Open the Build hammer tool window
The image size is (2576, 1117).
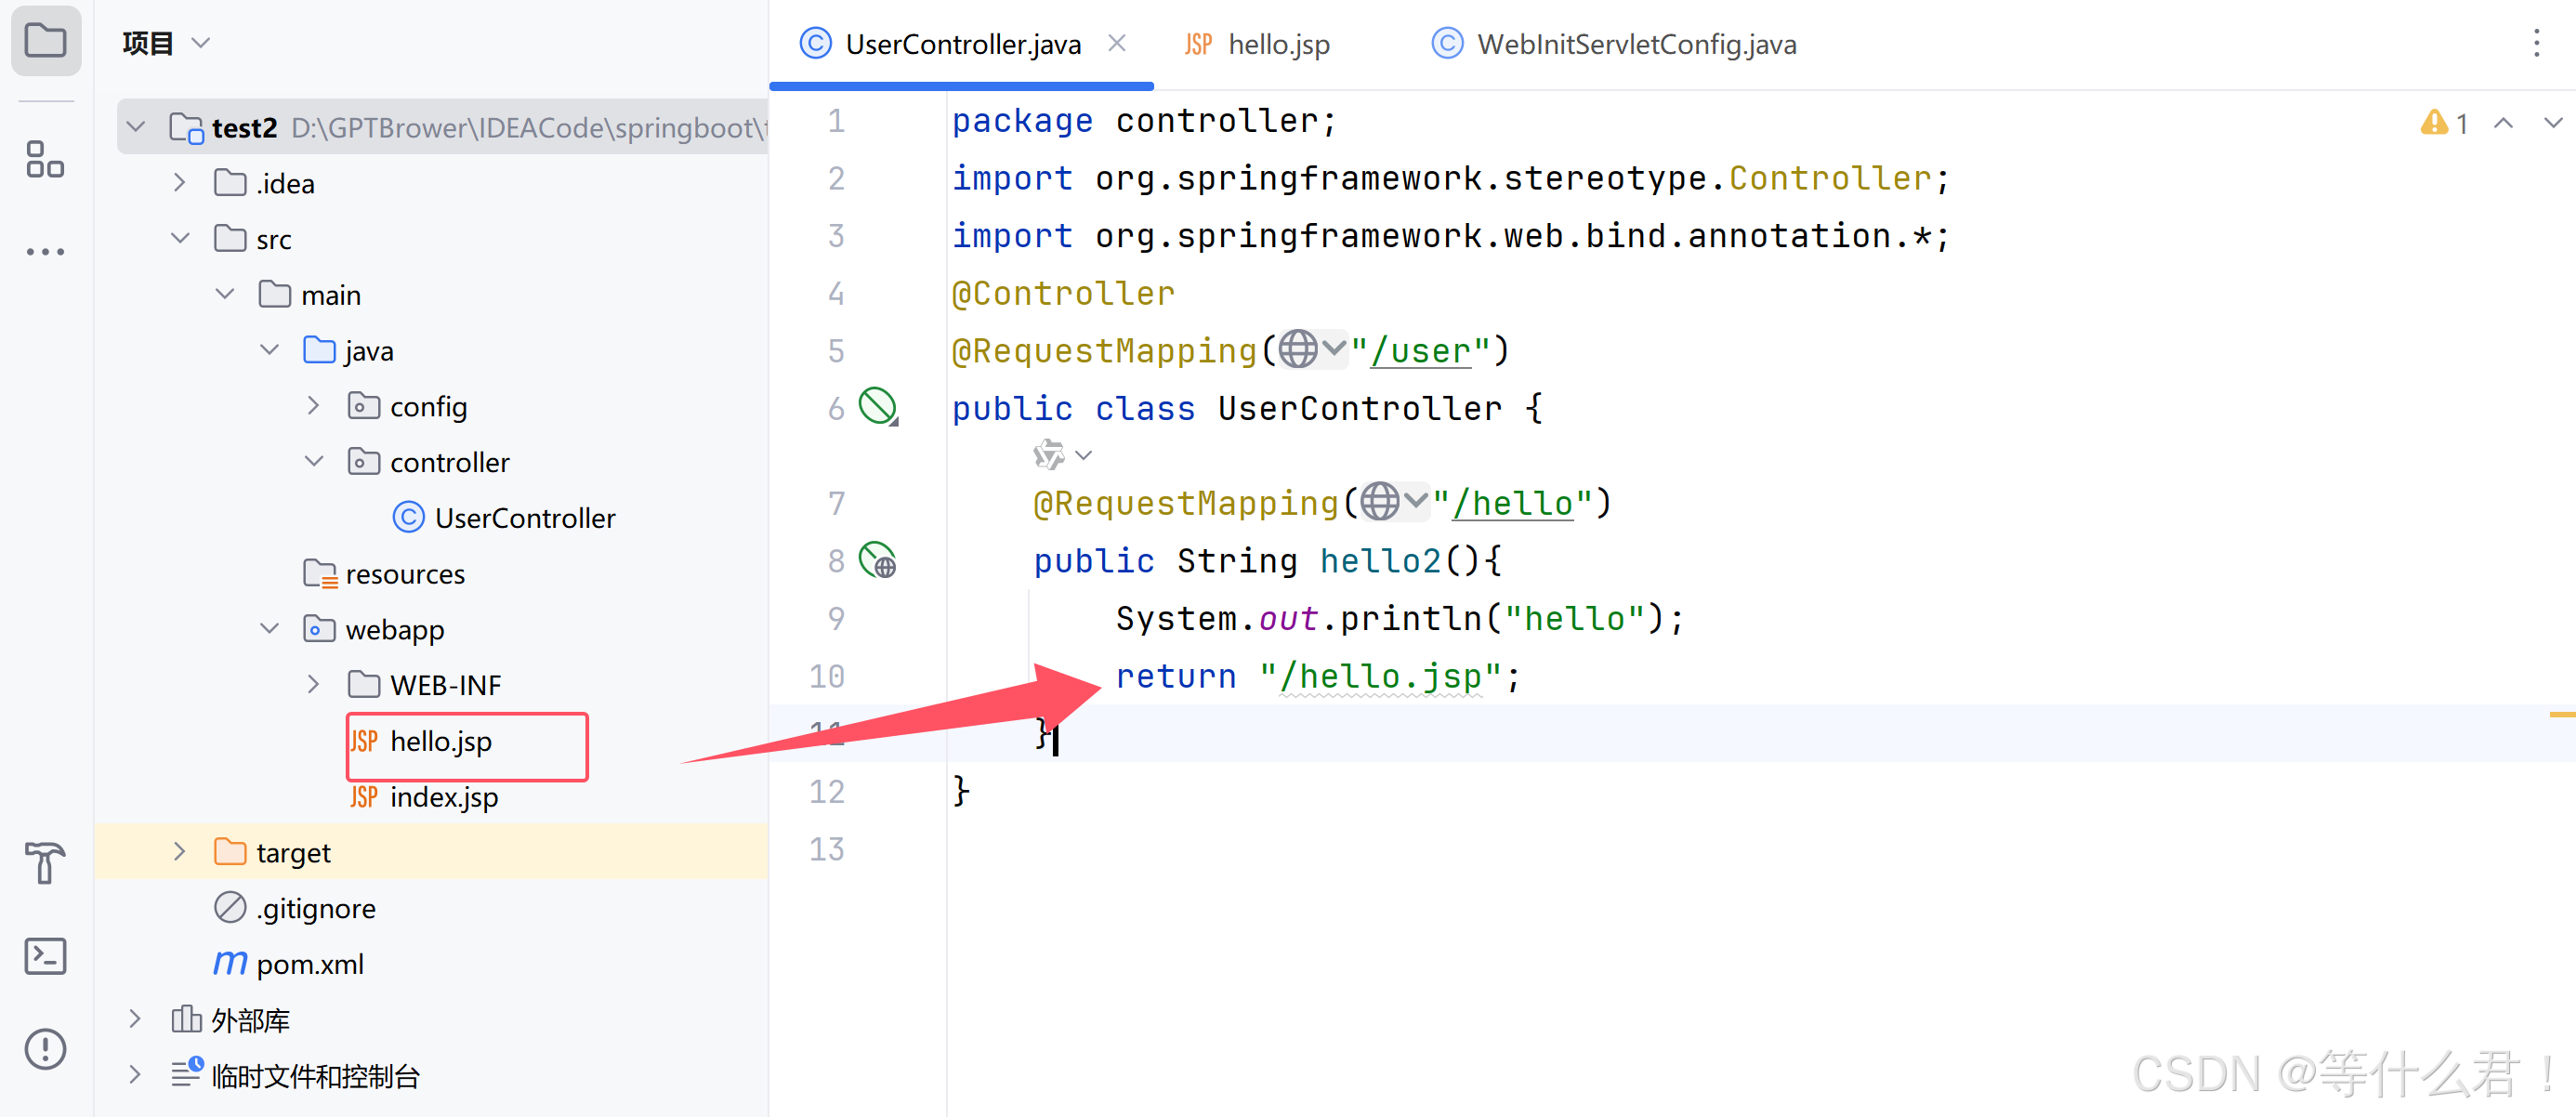[x=45, y=862]
